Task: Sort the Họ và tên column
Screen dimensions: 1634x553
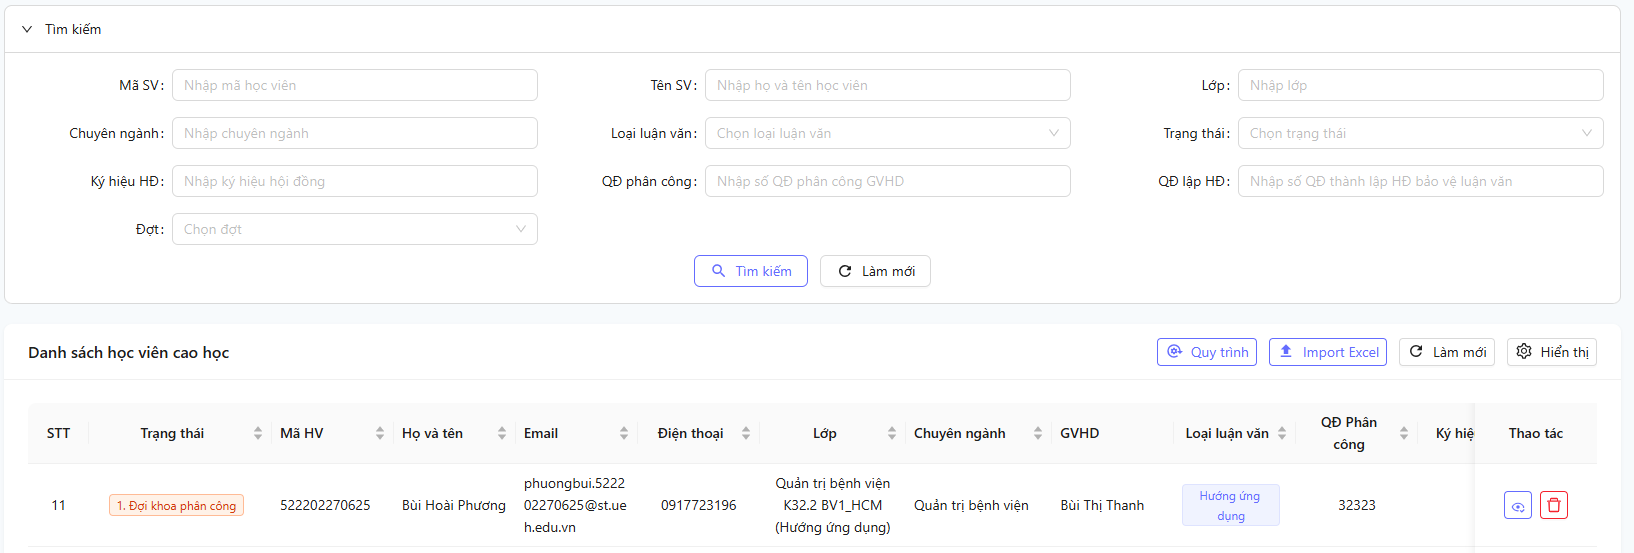Action: point(502,433)
